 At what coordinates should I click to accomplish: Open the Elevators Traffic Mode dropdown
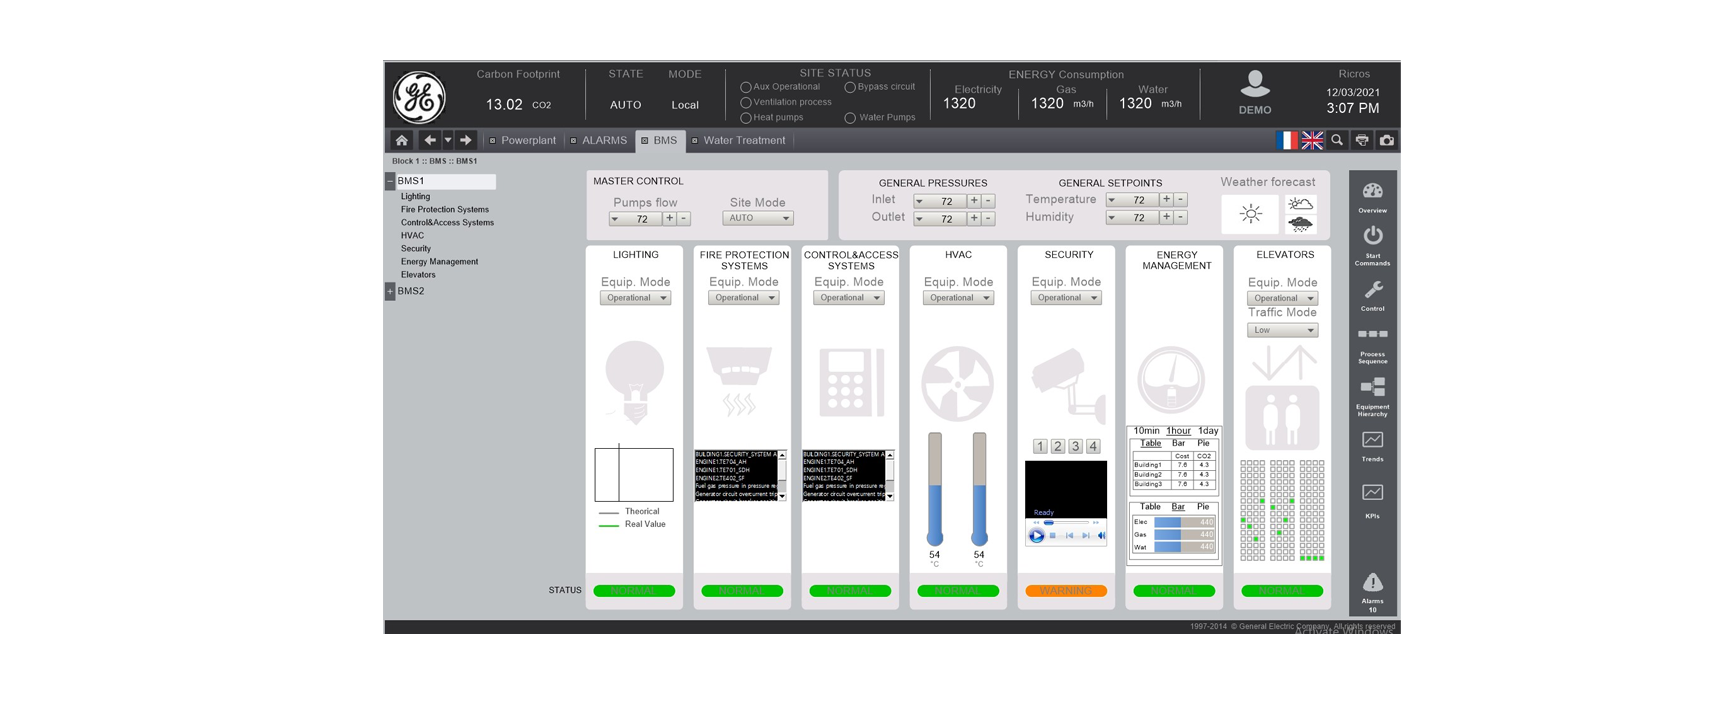point(1282,330)
